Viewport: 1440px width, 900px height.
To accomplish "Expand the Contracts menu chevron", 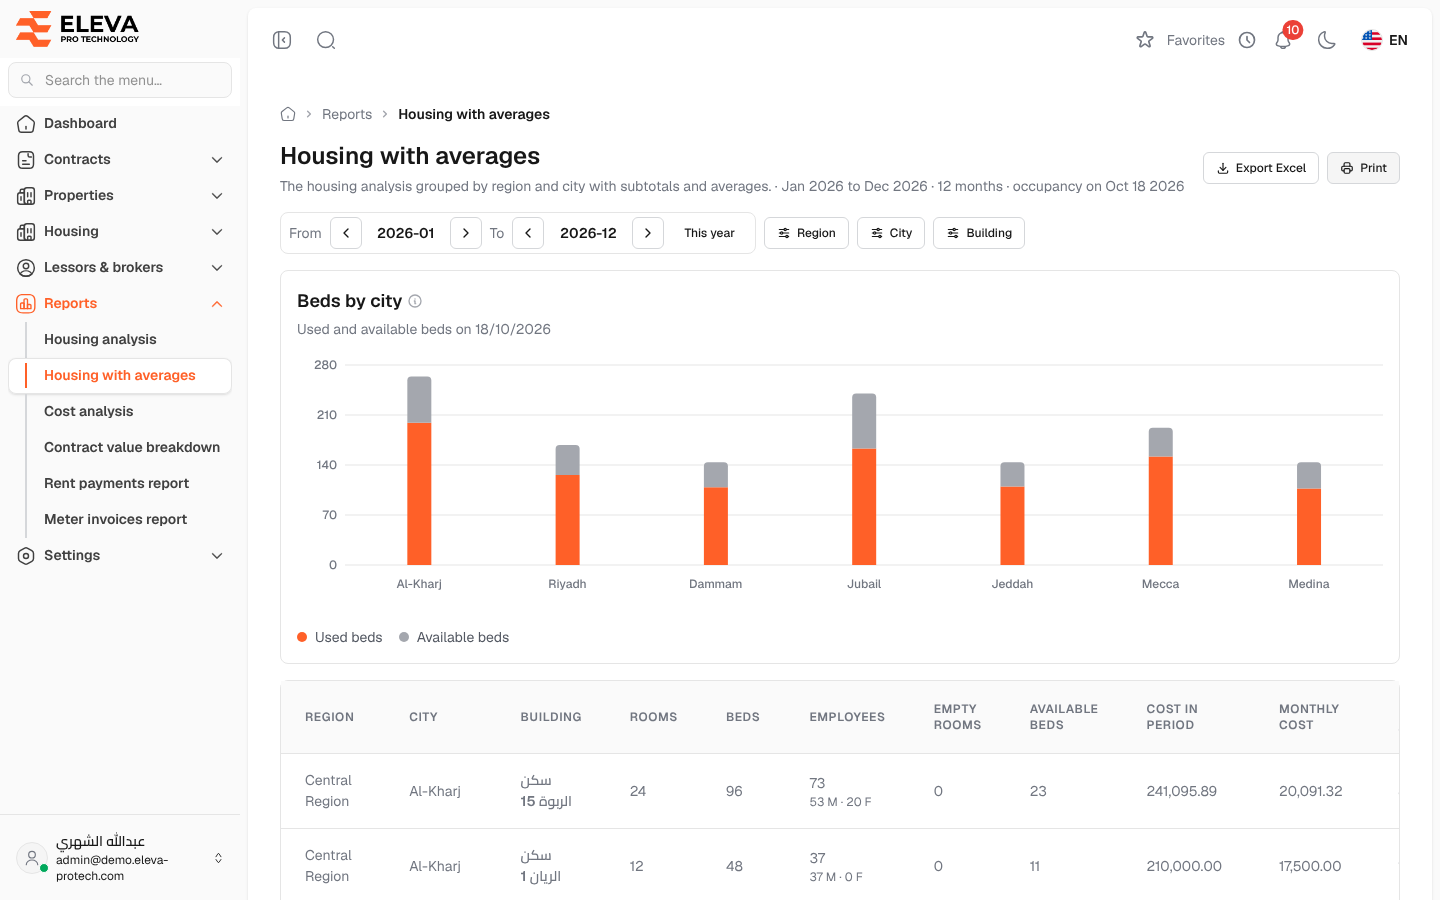I will pyautogui.click(x=217, y=159).
